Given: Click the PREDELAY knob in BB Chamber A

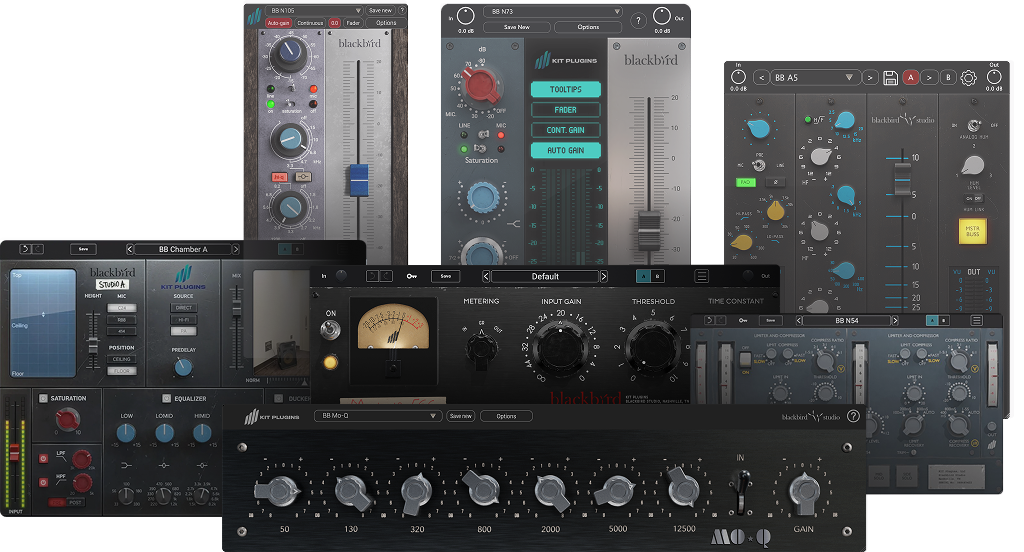Looking at the screenshot, I should [x=184, y=367].
